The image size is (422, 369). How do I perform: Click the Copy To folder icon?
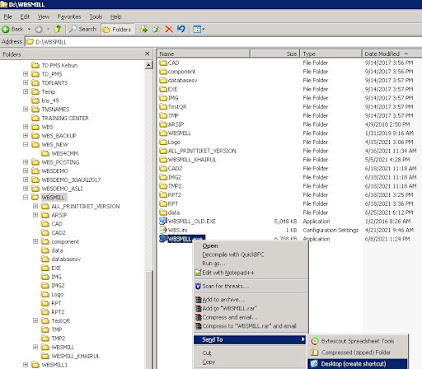(x=156, y=29)
